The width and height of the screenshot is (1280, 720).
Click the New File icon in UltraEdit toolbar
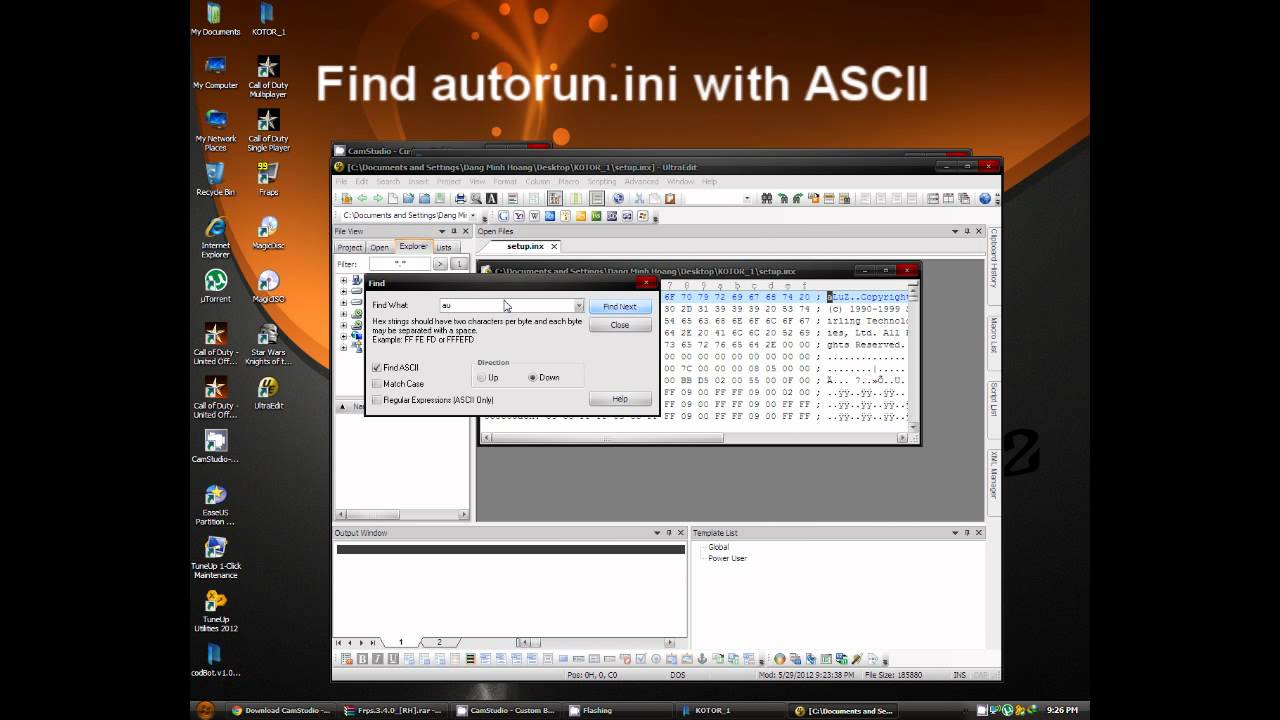point(393,198)
